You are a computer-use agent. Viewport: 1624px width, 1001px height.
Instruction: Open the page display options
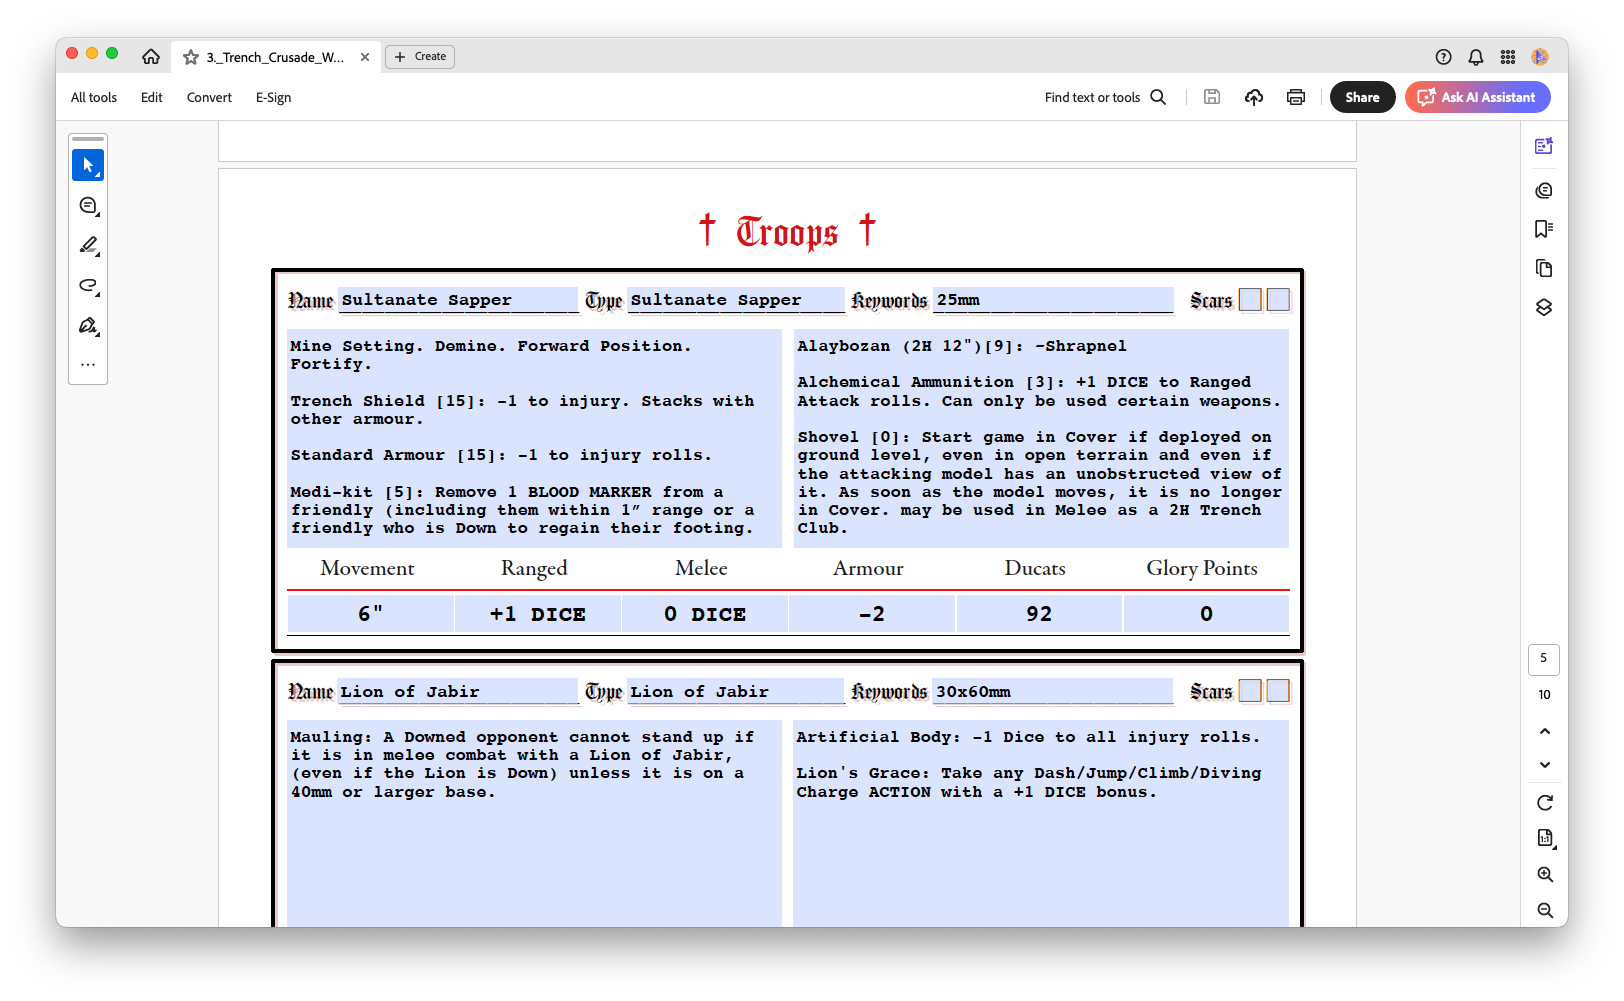(x=1545, y=838)
